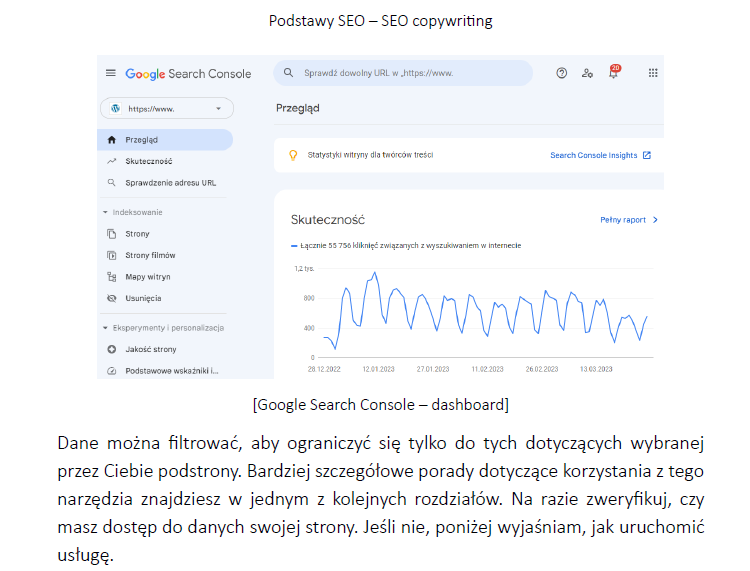Click the help question mark icon
750x571 pixels.
[x=562, y=73]
